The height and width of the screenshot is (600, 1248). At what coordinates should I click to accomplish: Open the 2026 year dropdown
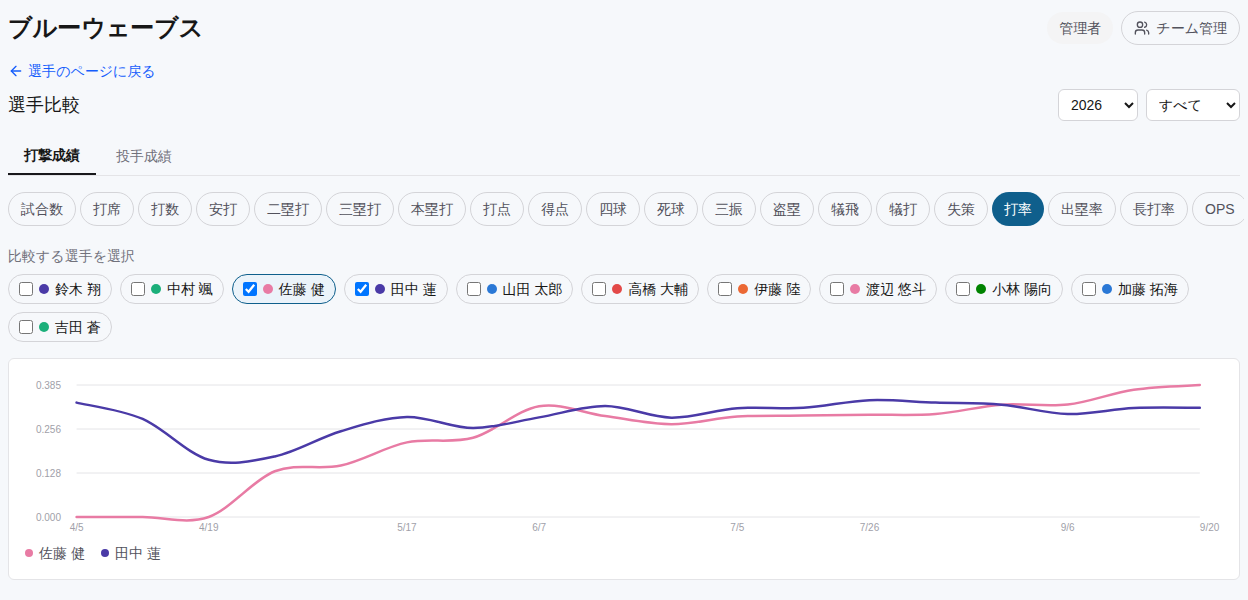pyautogui.click(x=1097, y=105)
